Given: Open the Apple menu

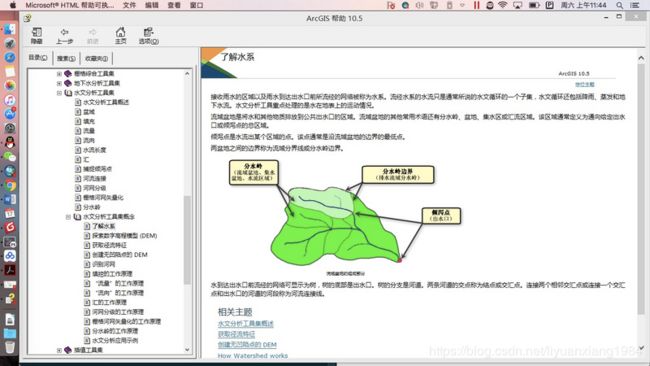Looking at the screenshot, I should [x=12, y=5].
